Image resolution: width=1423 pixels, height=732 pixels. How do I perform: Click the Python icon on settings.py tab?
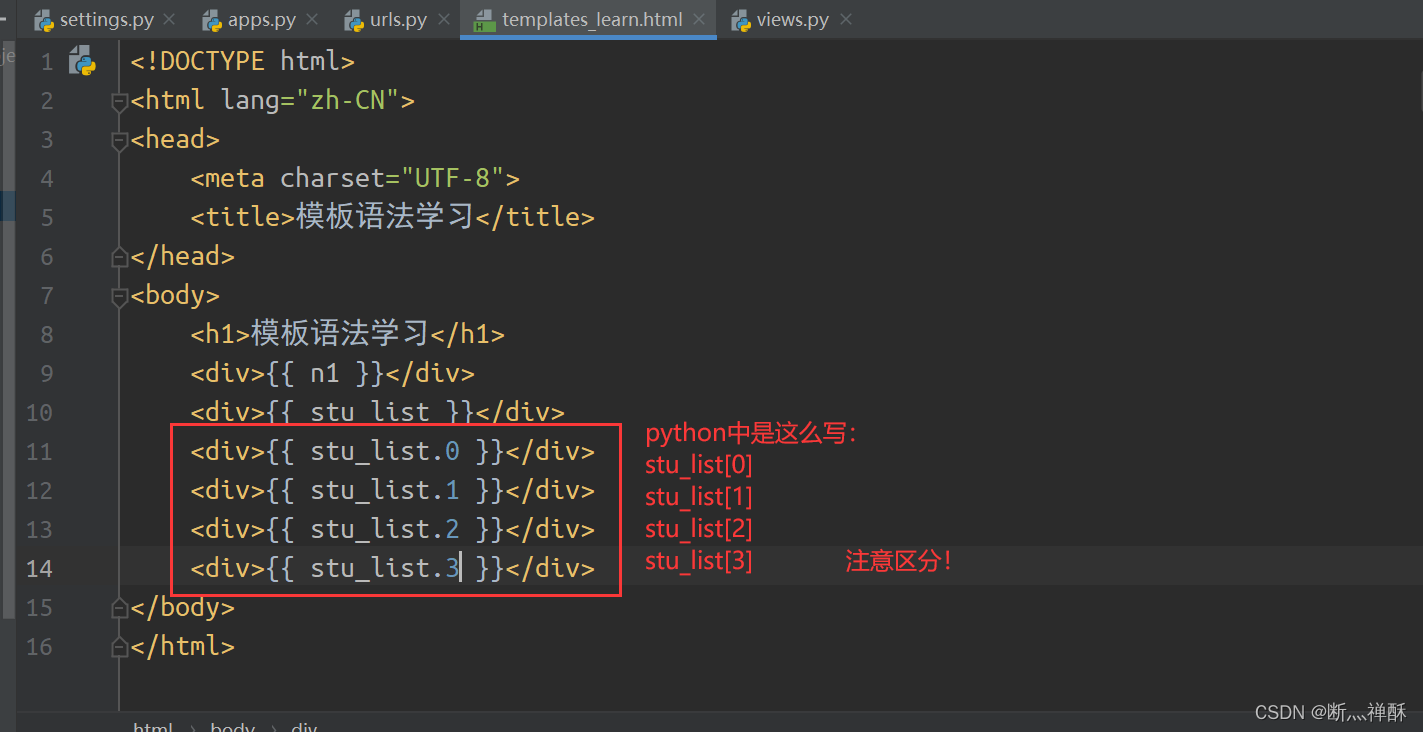44,20
